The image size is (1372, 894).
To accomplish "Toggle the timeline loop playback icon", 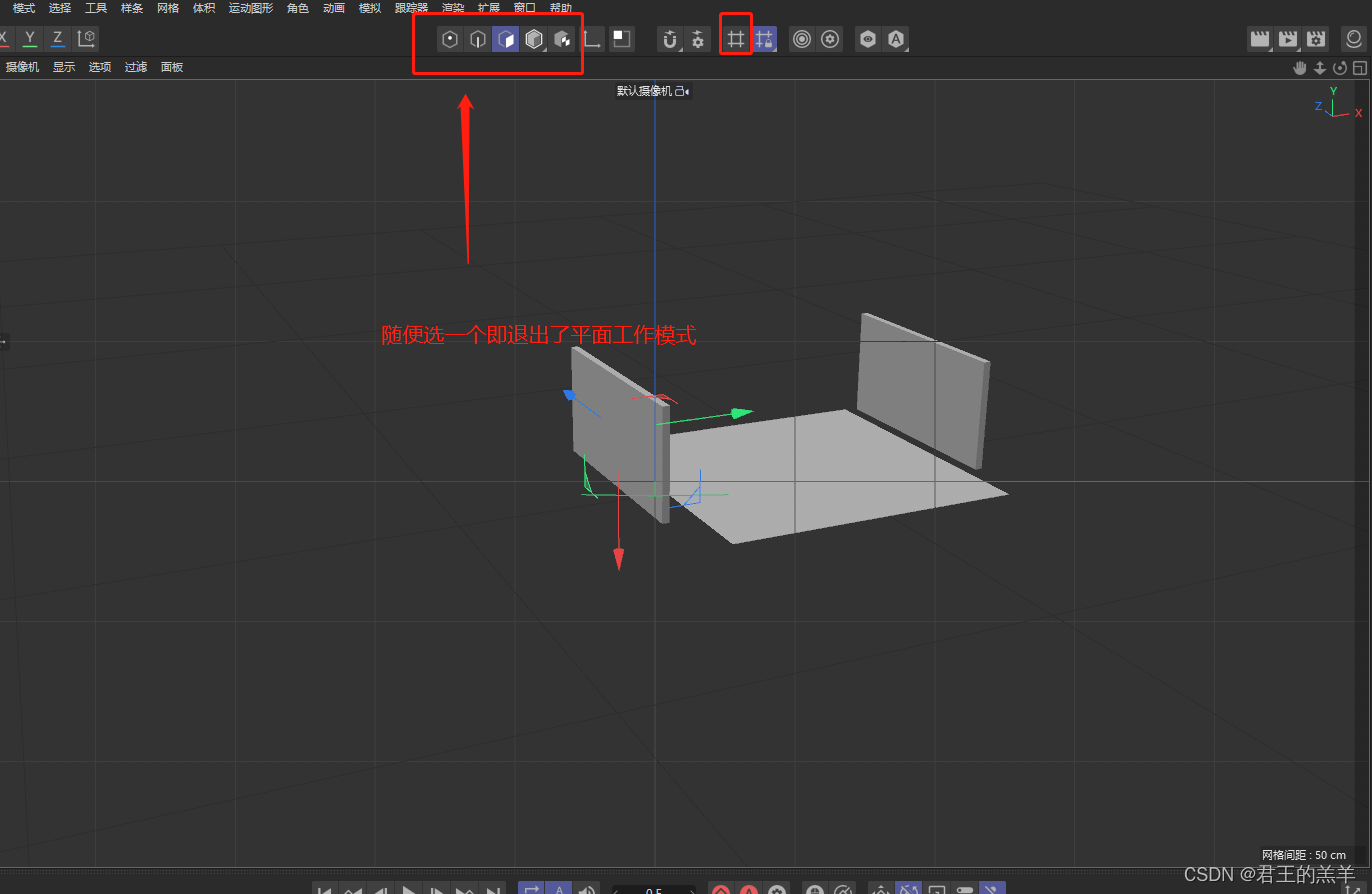I will tap(531, 889).
